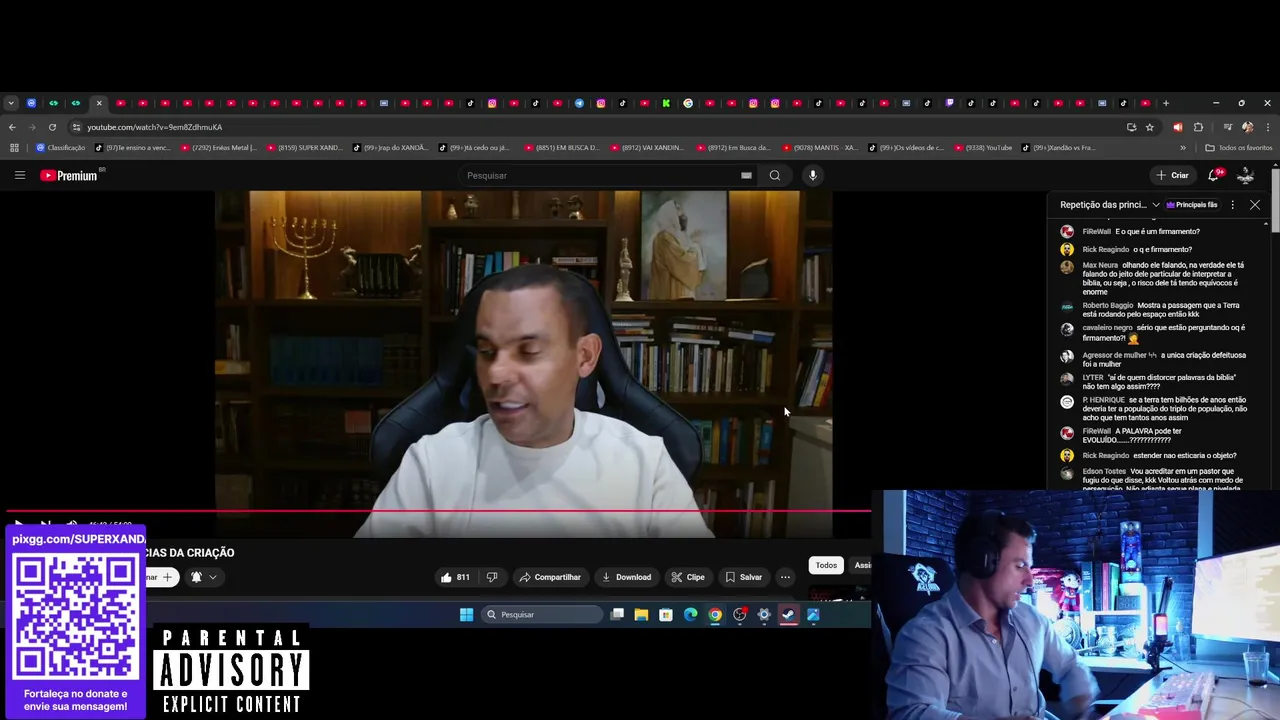Switch to the Google browser tab

pos(688,103)
